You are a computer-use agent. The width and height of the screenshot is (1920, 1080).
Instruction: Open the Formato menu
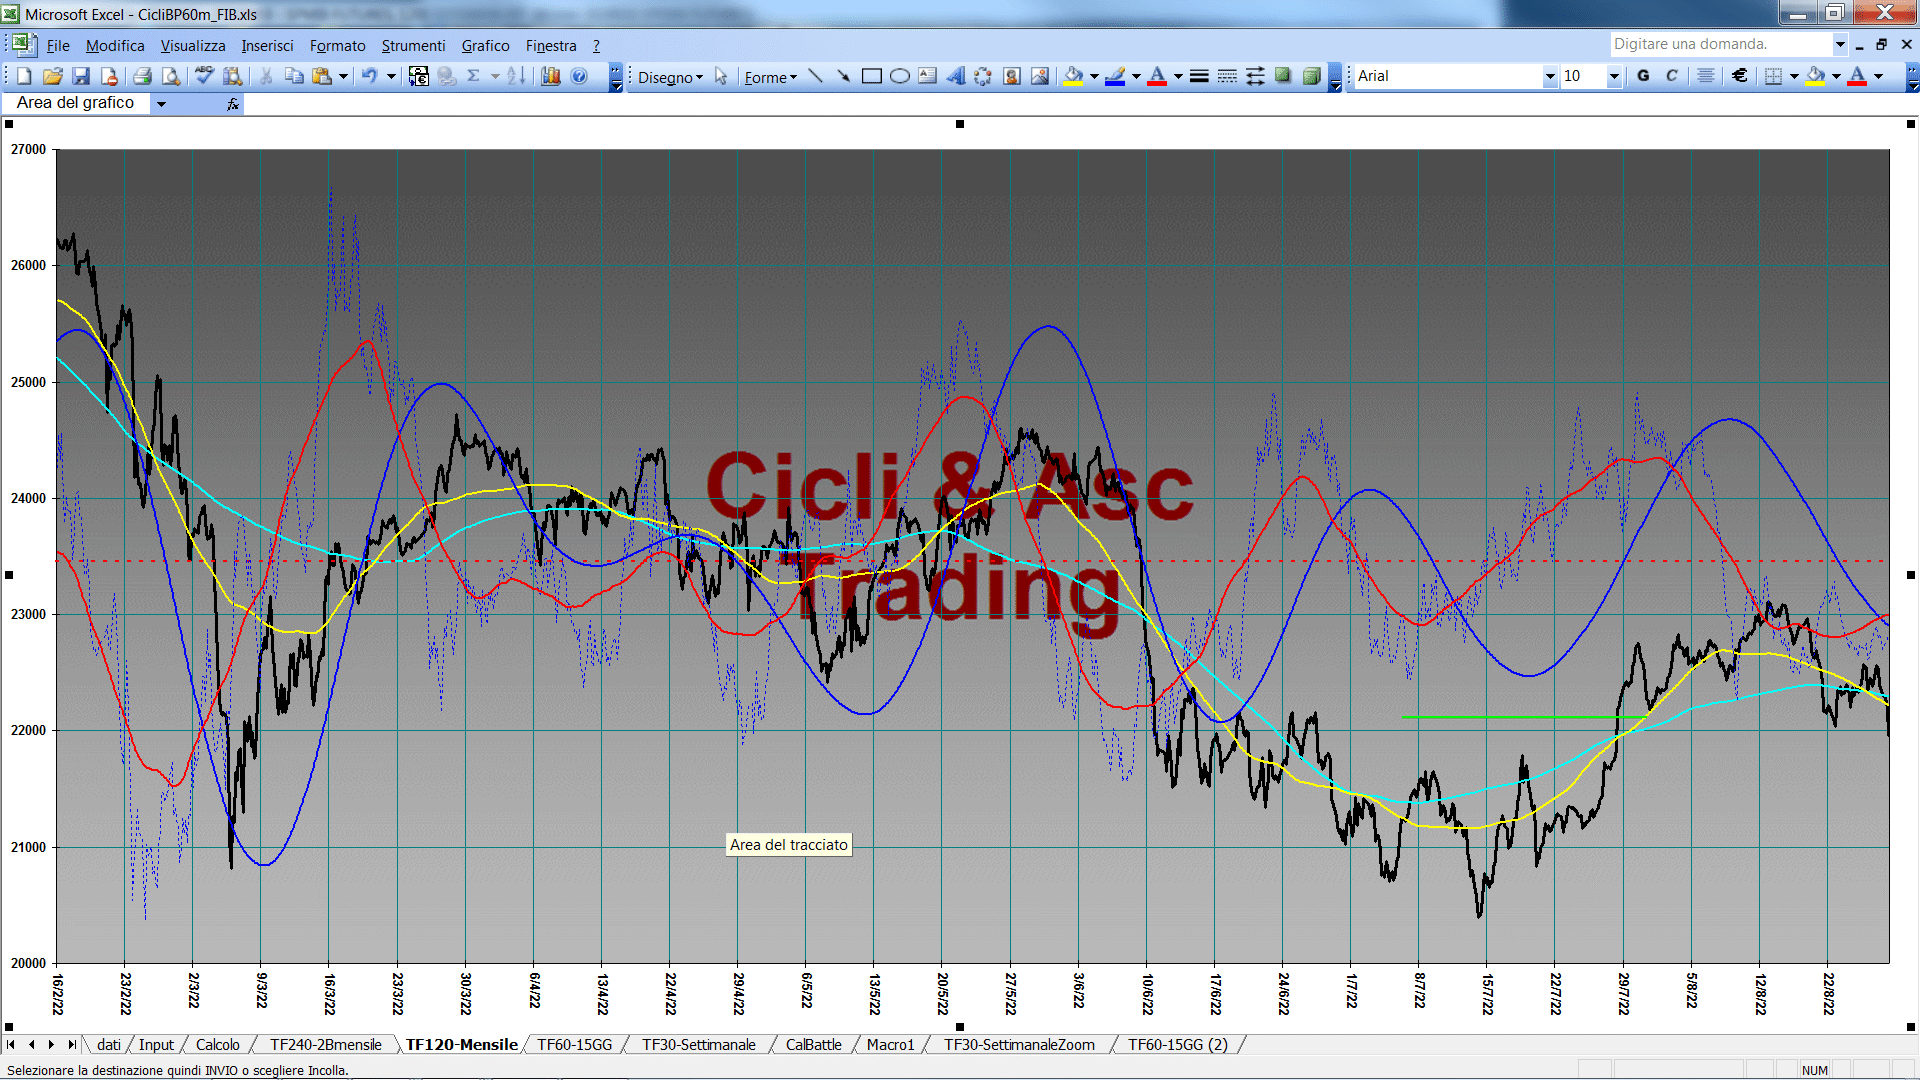(338, 46)
